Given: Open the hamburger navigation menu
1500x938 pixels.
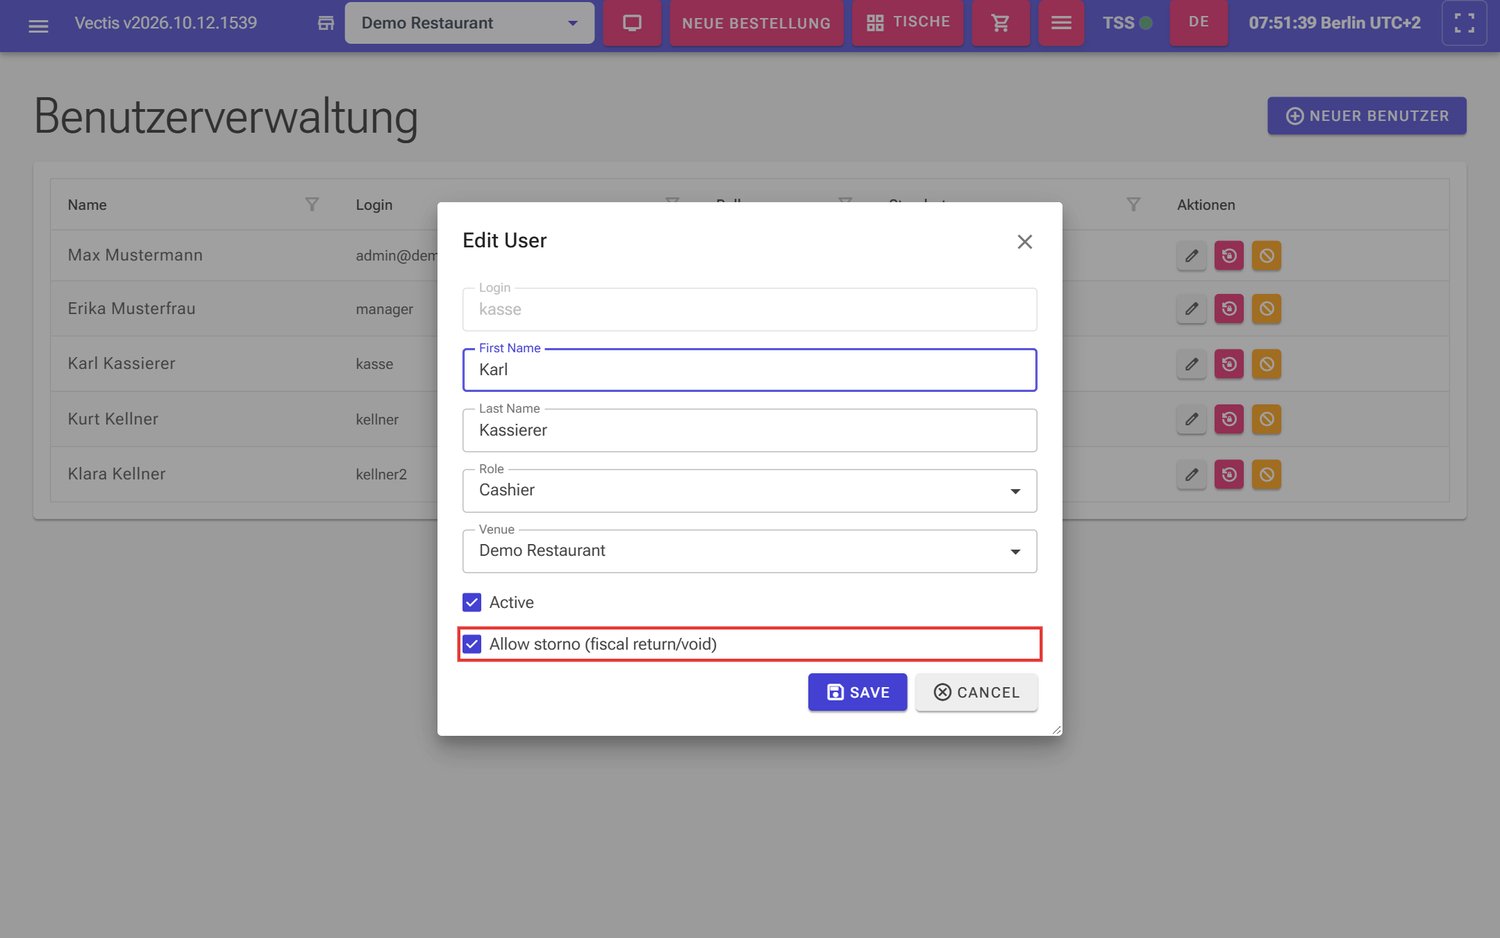Looking at the screenshot, I should [38, 24].
